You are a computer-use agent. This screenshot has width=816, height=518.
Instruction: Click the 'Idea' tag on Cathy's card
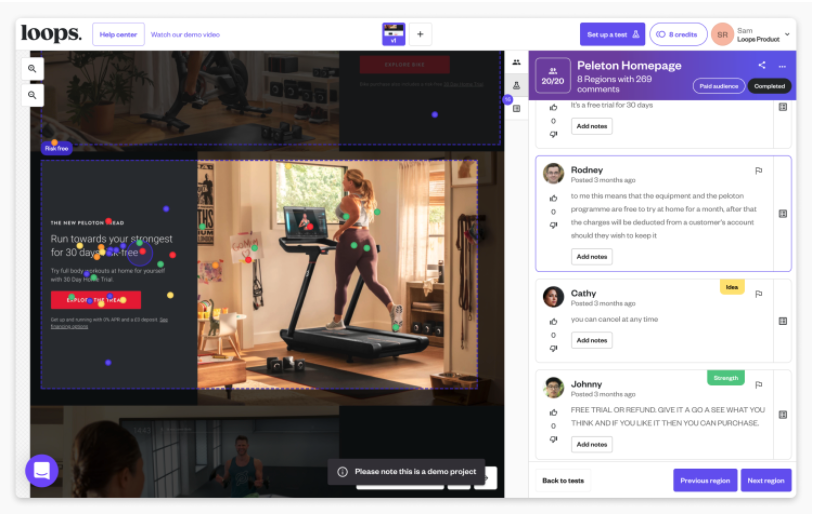point(732,287)
